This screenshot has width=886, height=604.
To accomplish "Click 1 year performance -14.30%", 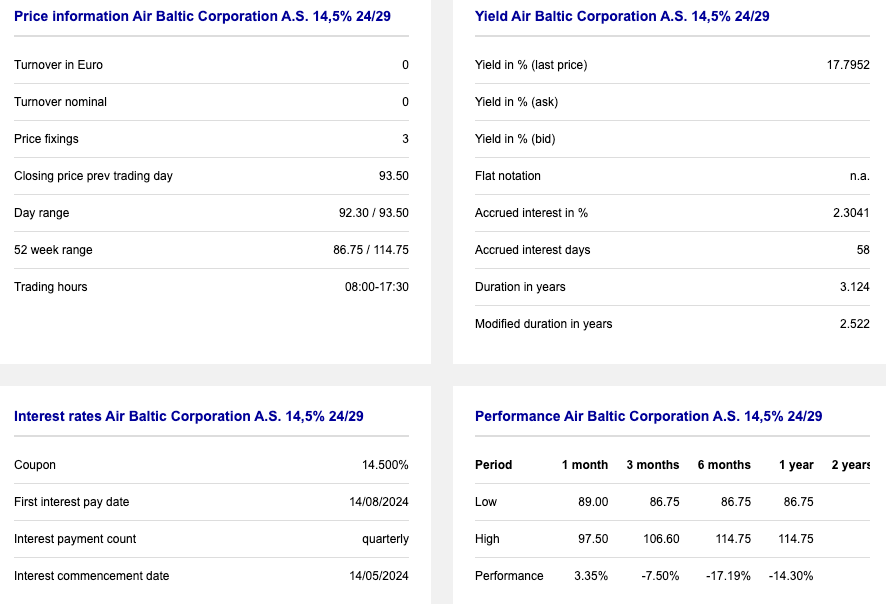I will tap(791, 576).
